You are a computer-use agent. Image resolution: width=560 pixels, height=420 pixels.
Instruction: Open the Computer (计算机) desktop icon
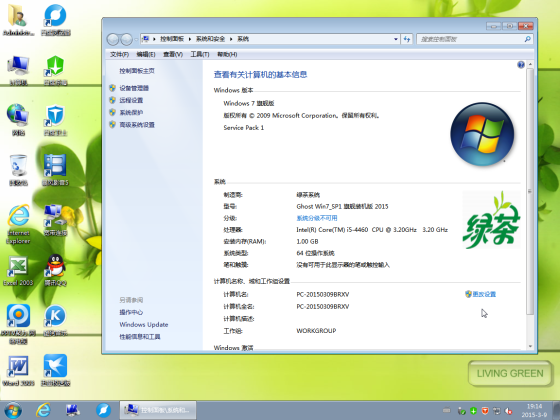pos(18,71)
